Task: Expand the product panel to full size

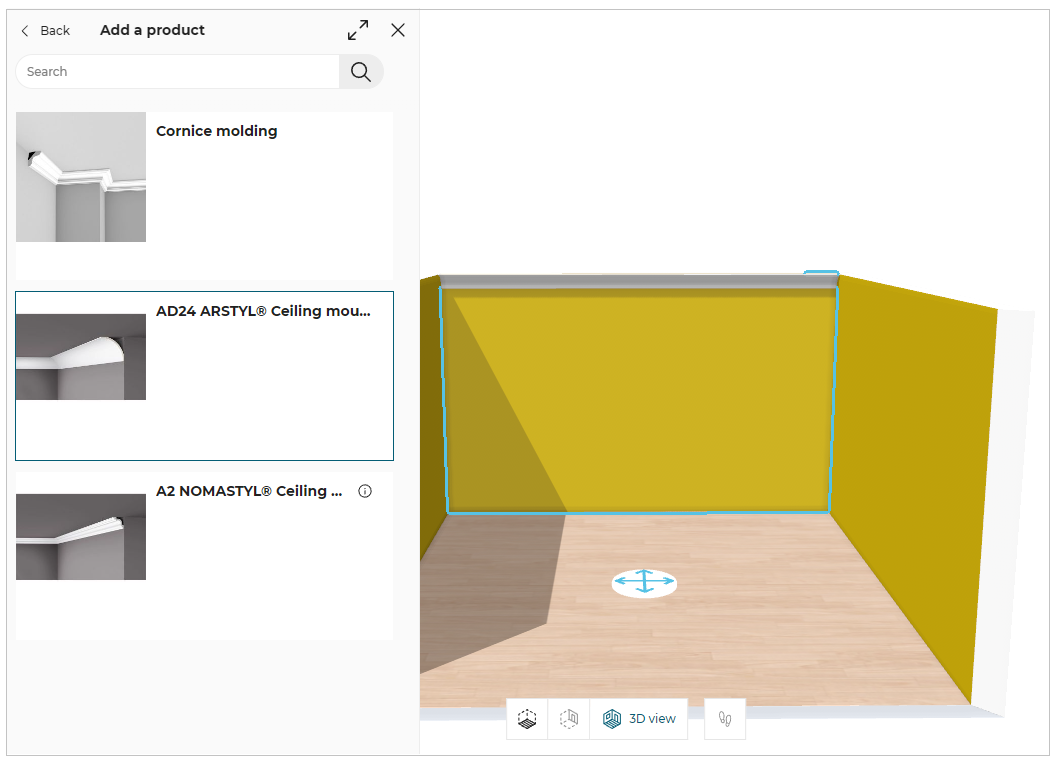Action: pos(357,30)
